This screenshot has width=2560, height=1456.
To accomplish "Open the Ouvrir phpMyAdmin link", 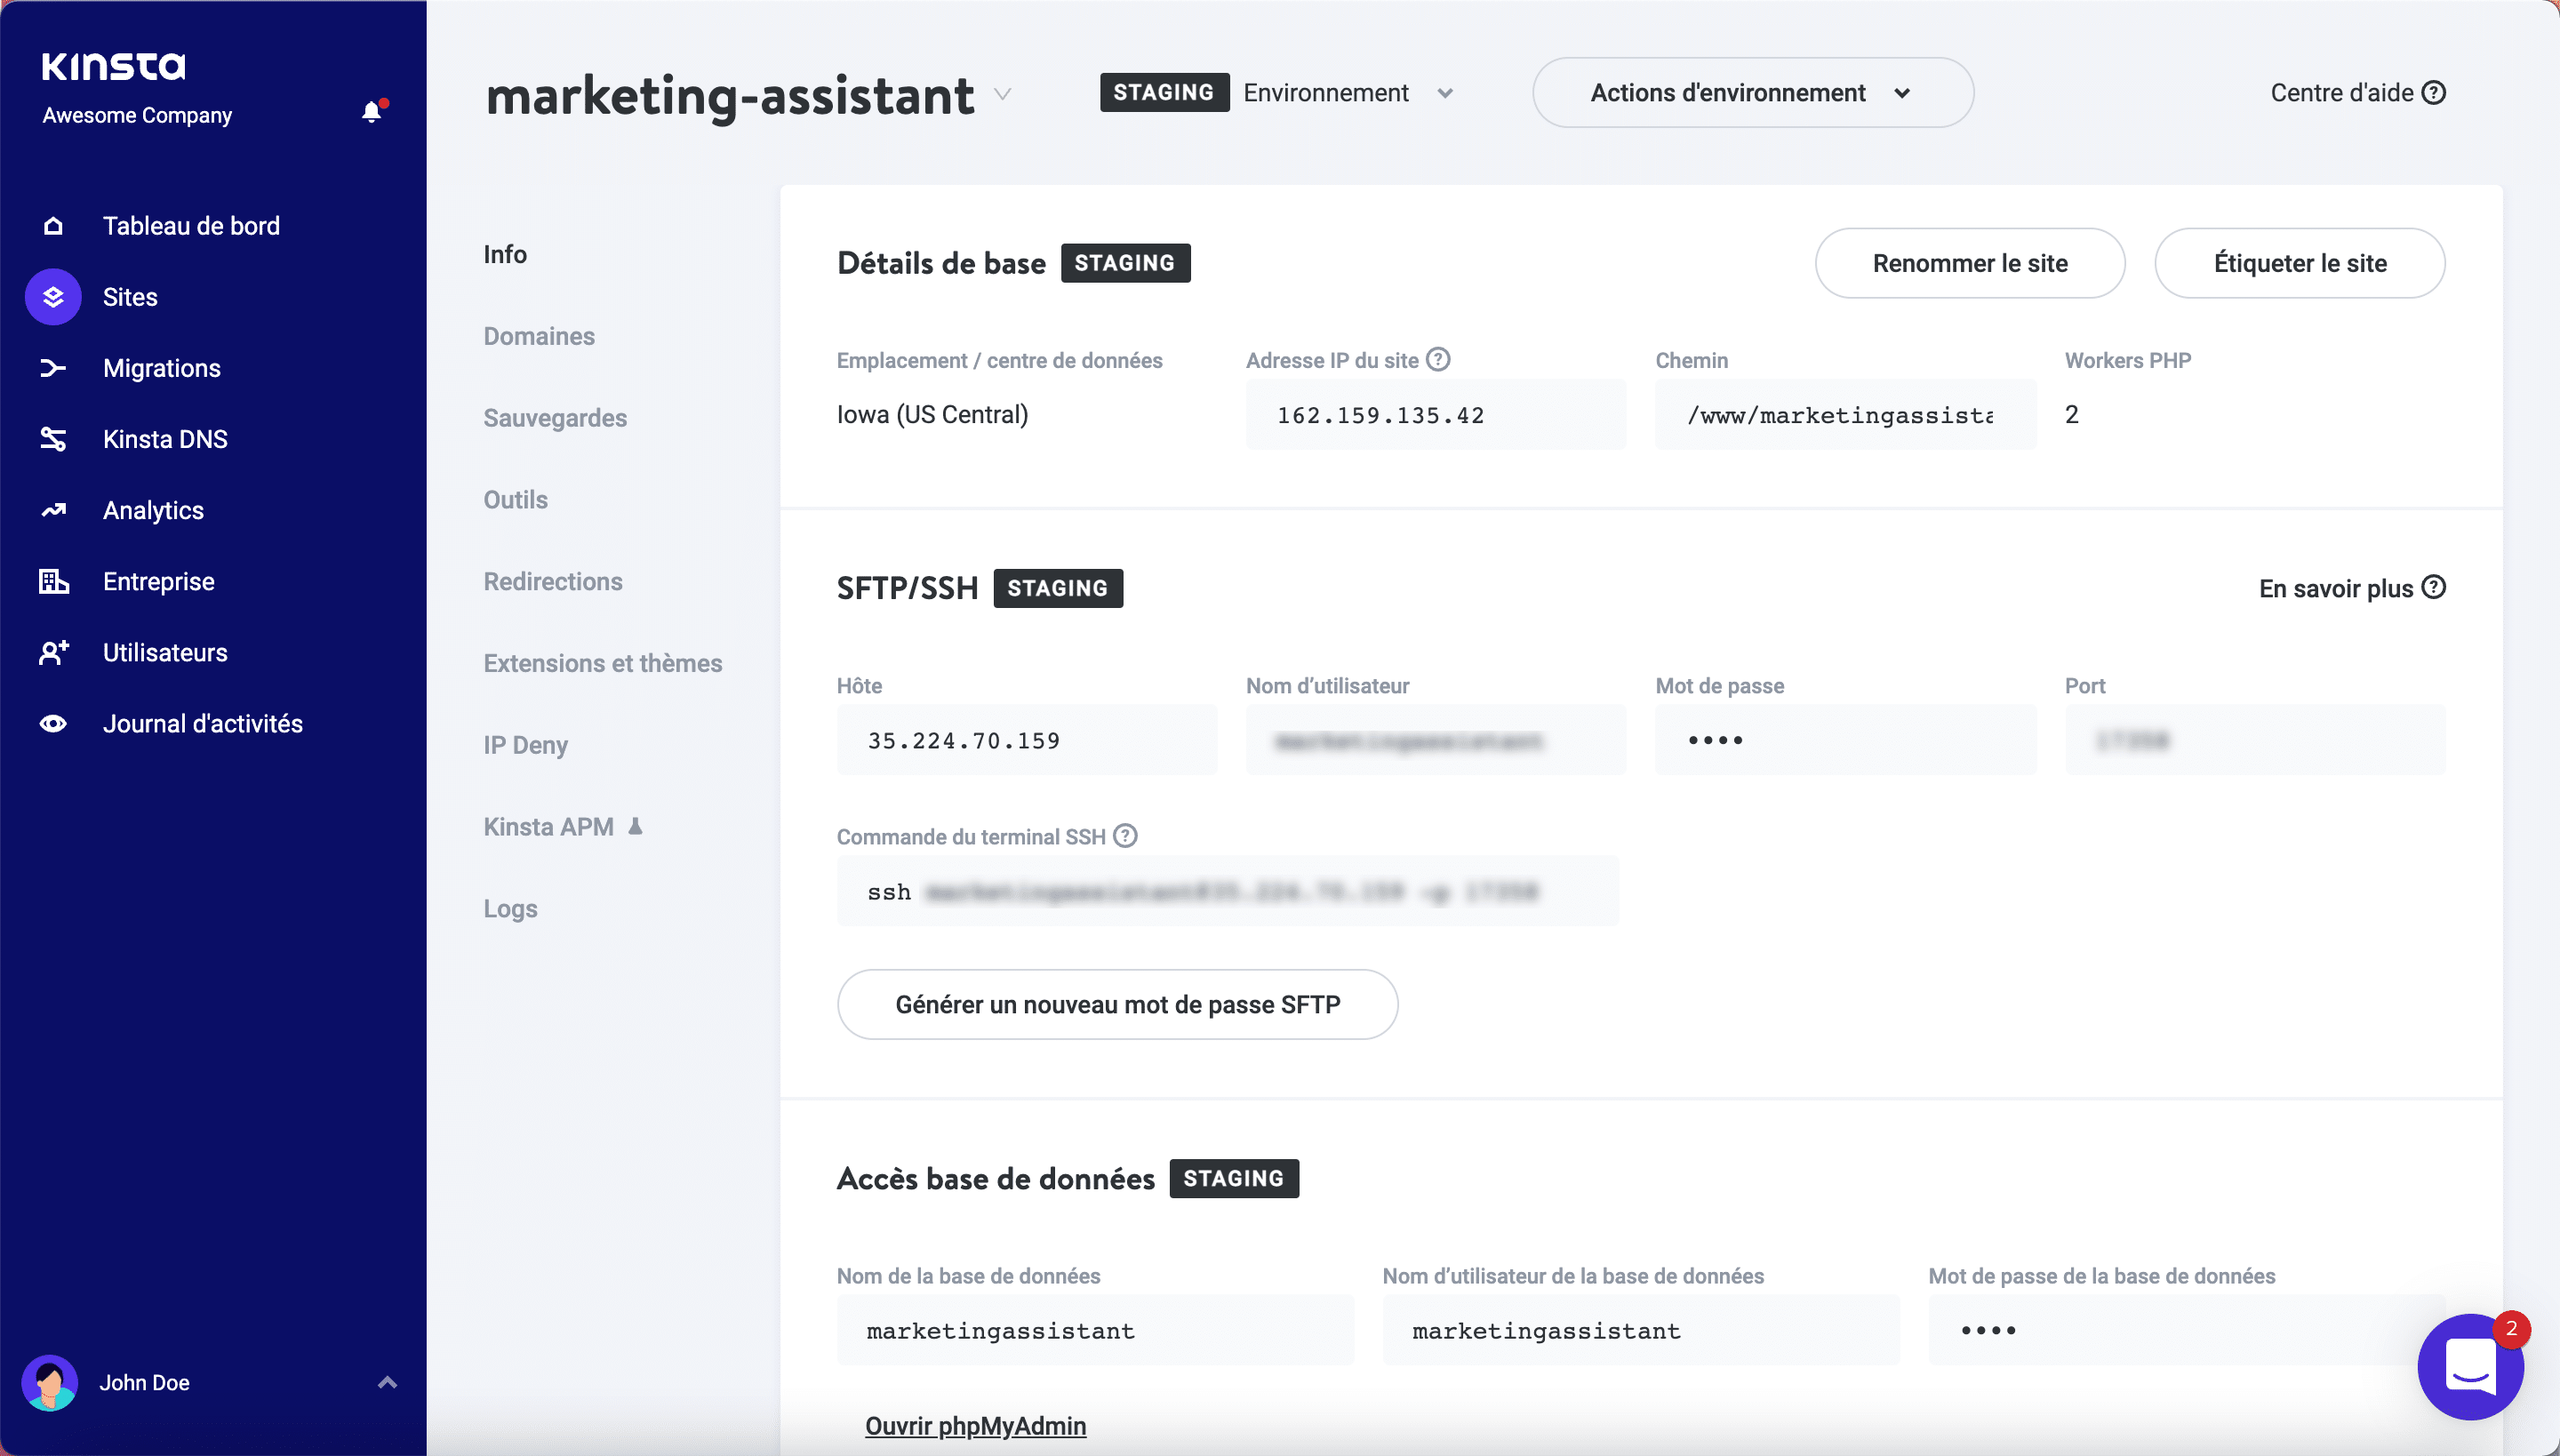I will pyautogui.click(x=975, y=1426).
